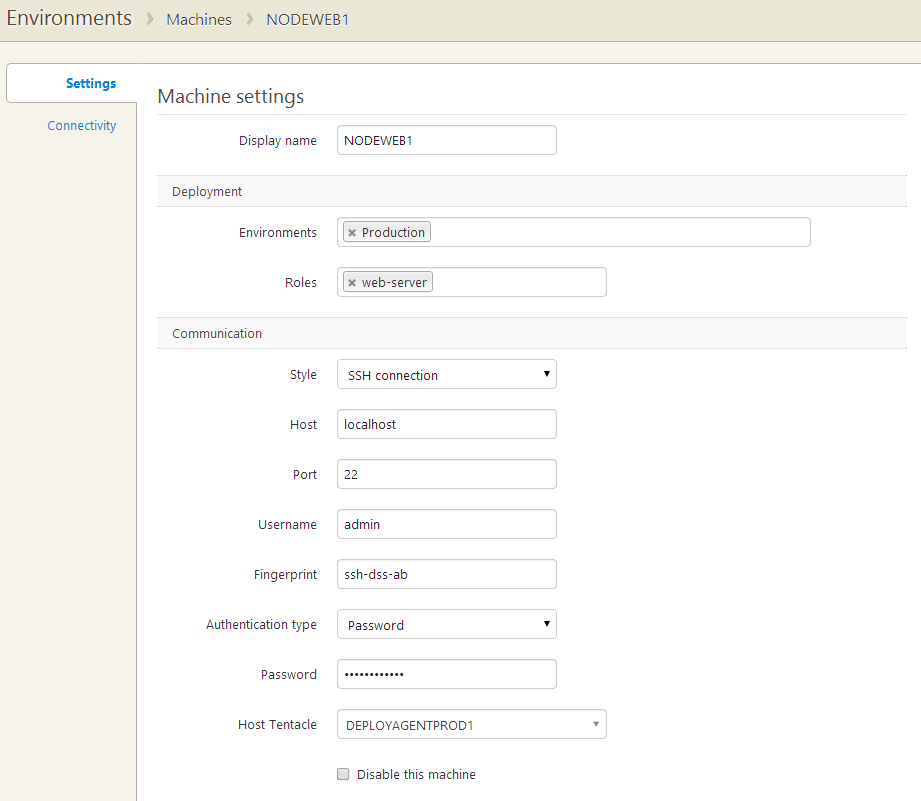
Task: Click the Password input field
Action: pyautogui.click(x=446, y=673)
